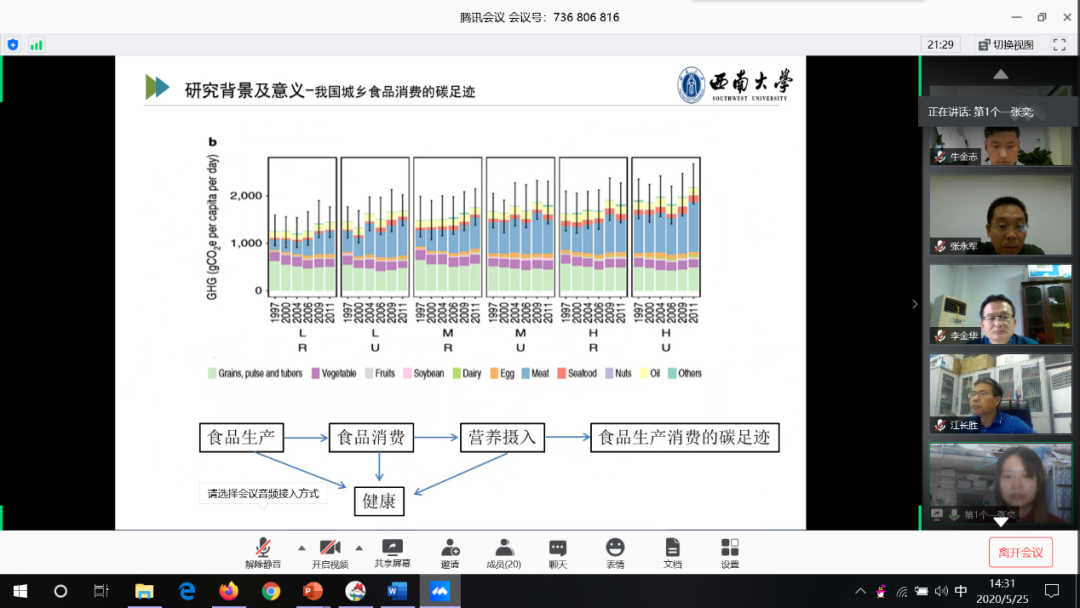Unmute microphone with 解除静音
Image resolution: width=1080 pixels, height=608 pixels.
point(263,548)
